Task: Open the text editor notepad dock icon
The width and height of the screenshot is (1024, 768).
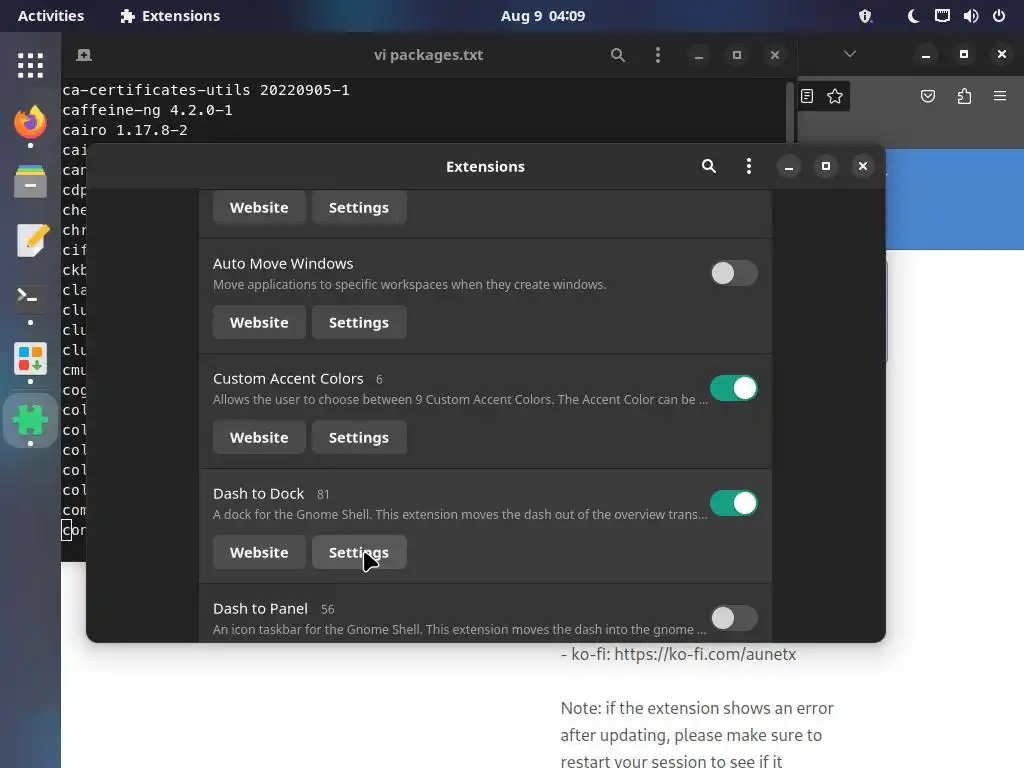Action: 30,240
